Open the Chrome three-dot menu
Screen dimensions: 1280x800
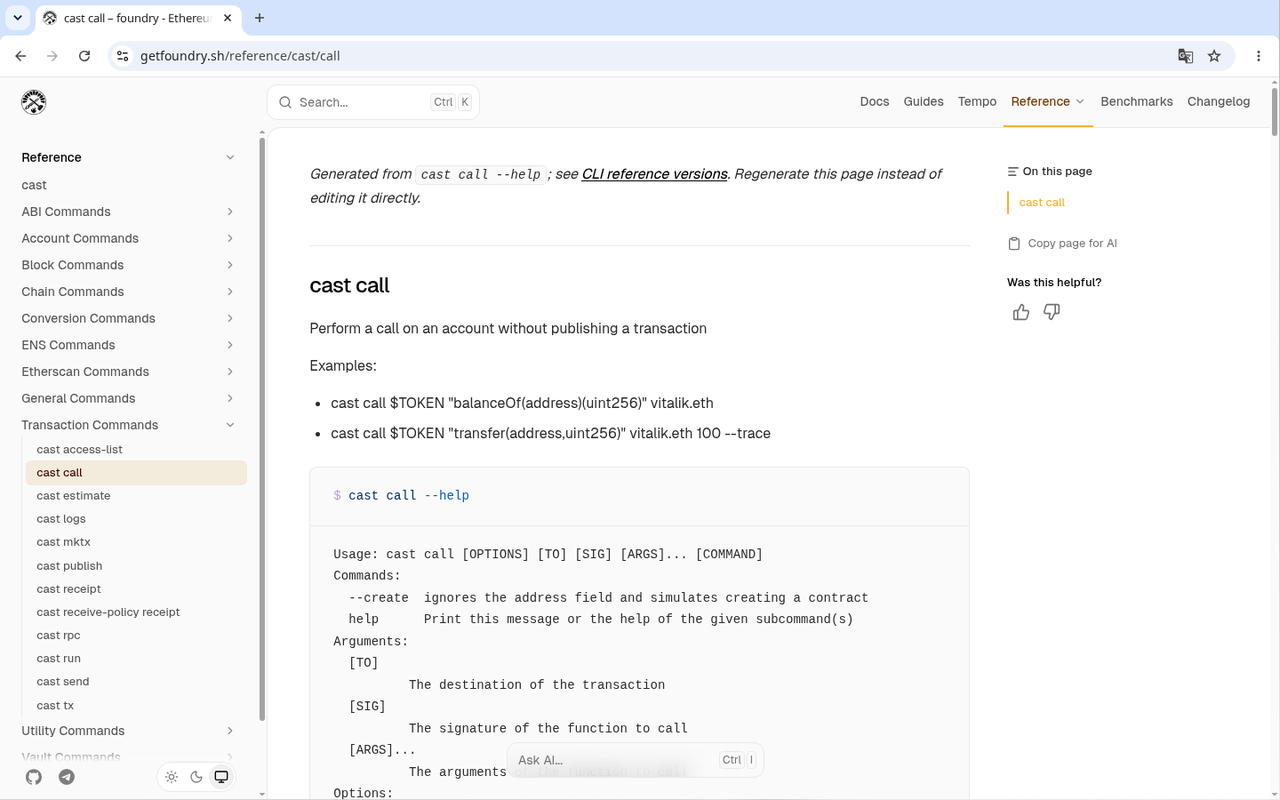click(1258, 56)
